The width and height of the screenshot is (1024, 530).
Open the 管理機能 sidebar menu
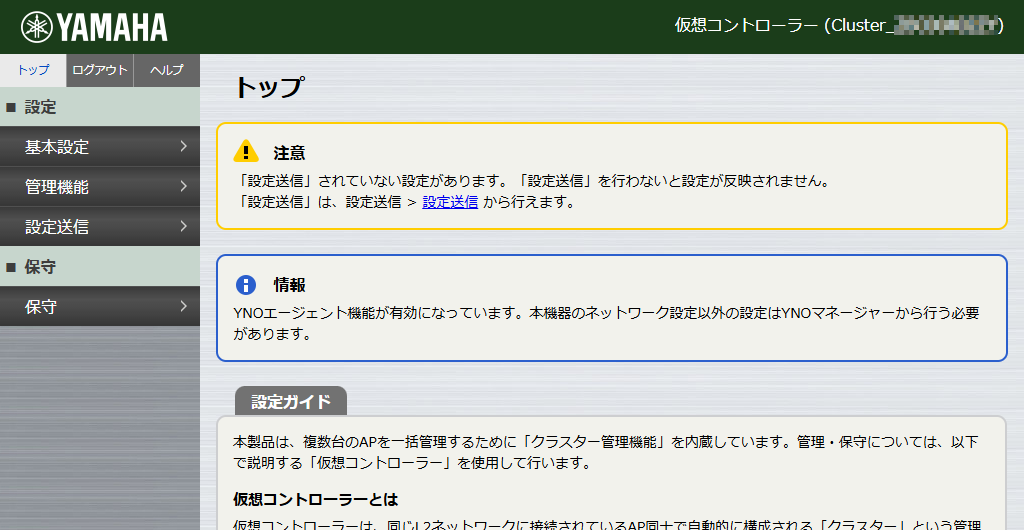57,187
